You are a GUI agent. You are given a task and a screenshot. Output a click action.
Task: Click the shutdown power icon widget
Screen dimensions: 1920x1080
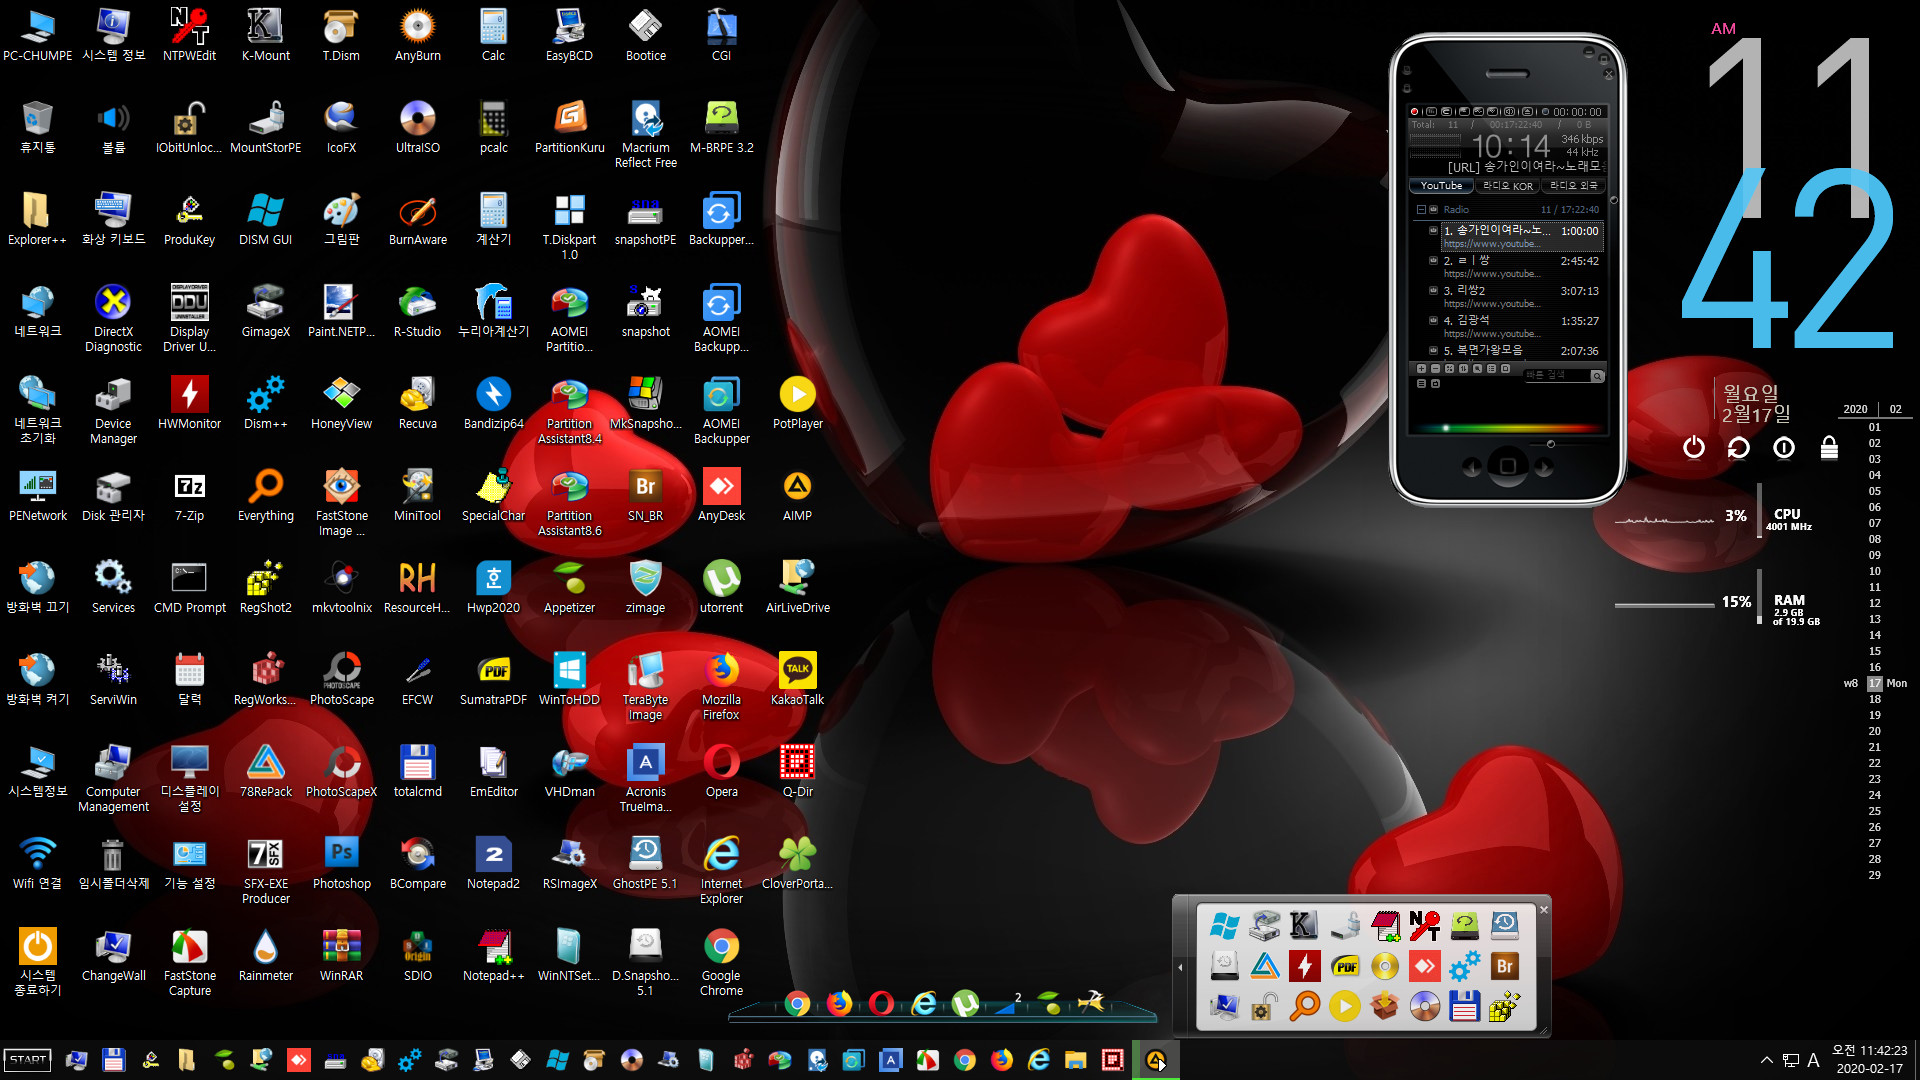click(1693, 447)
